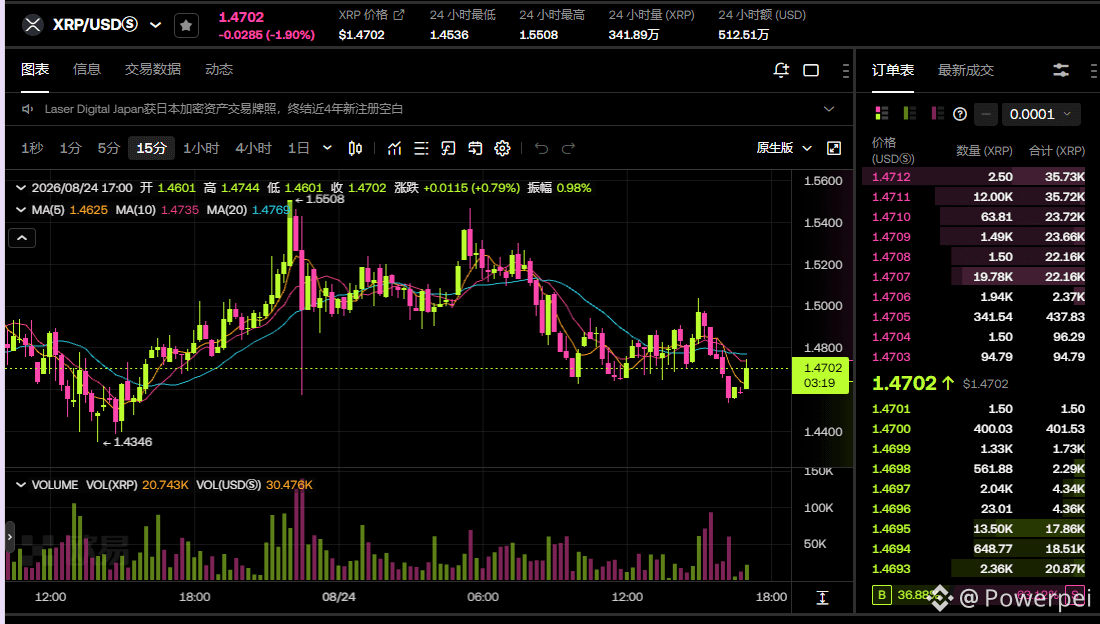Add XRP/USD to favorites with the star
The image size is (1100, 624).
(x=186, y=26)
